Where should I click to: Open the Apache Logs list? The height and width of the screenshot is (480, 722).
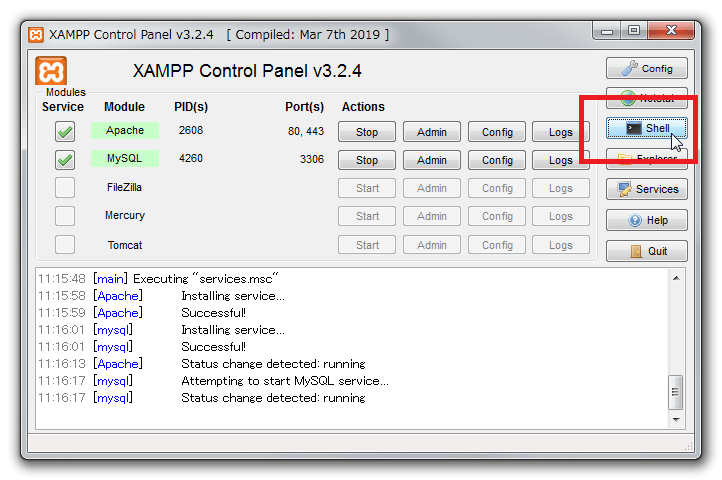[561, 132]
